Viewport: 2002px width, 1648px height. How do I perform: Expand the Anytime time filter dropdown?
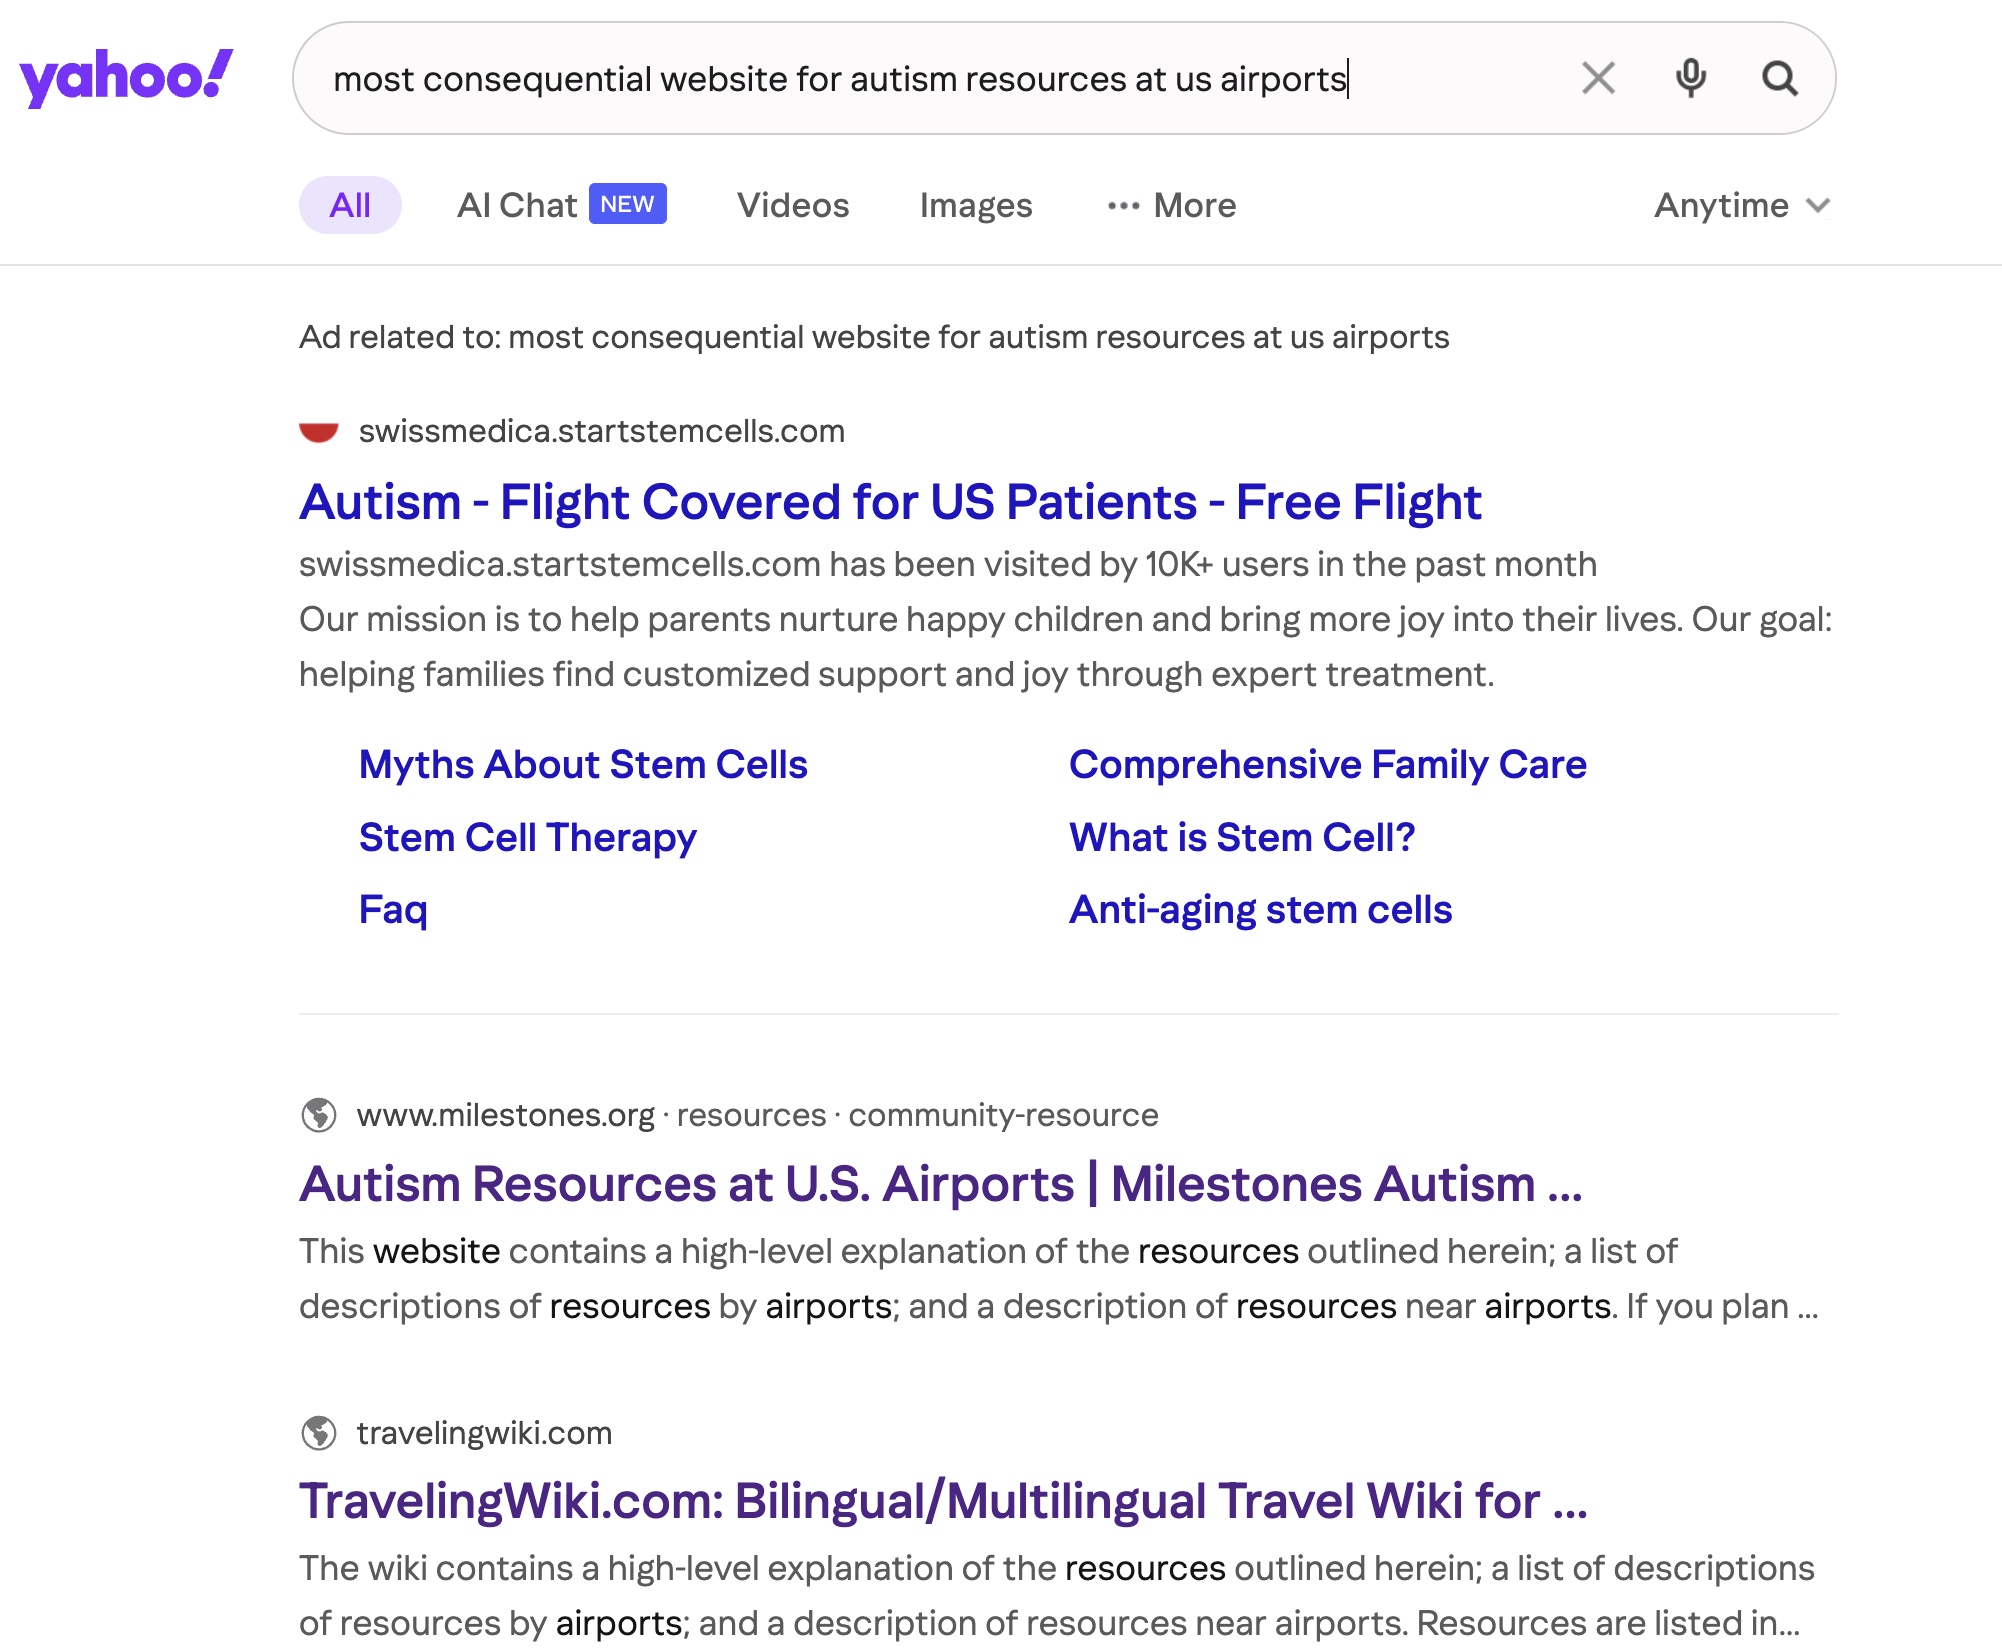[1741, 206]
